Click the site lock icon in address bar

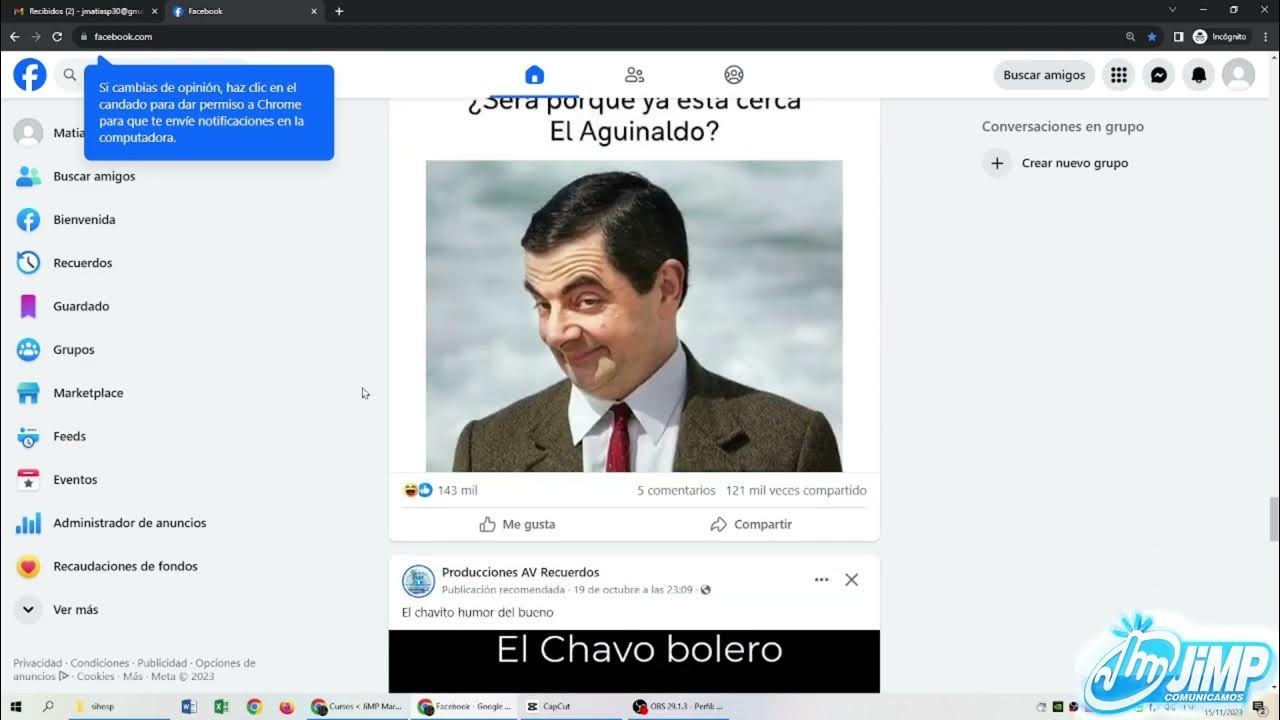[x=84, y=36]
